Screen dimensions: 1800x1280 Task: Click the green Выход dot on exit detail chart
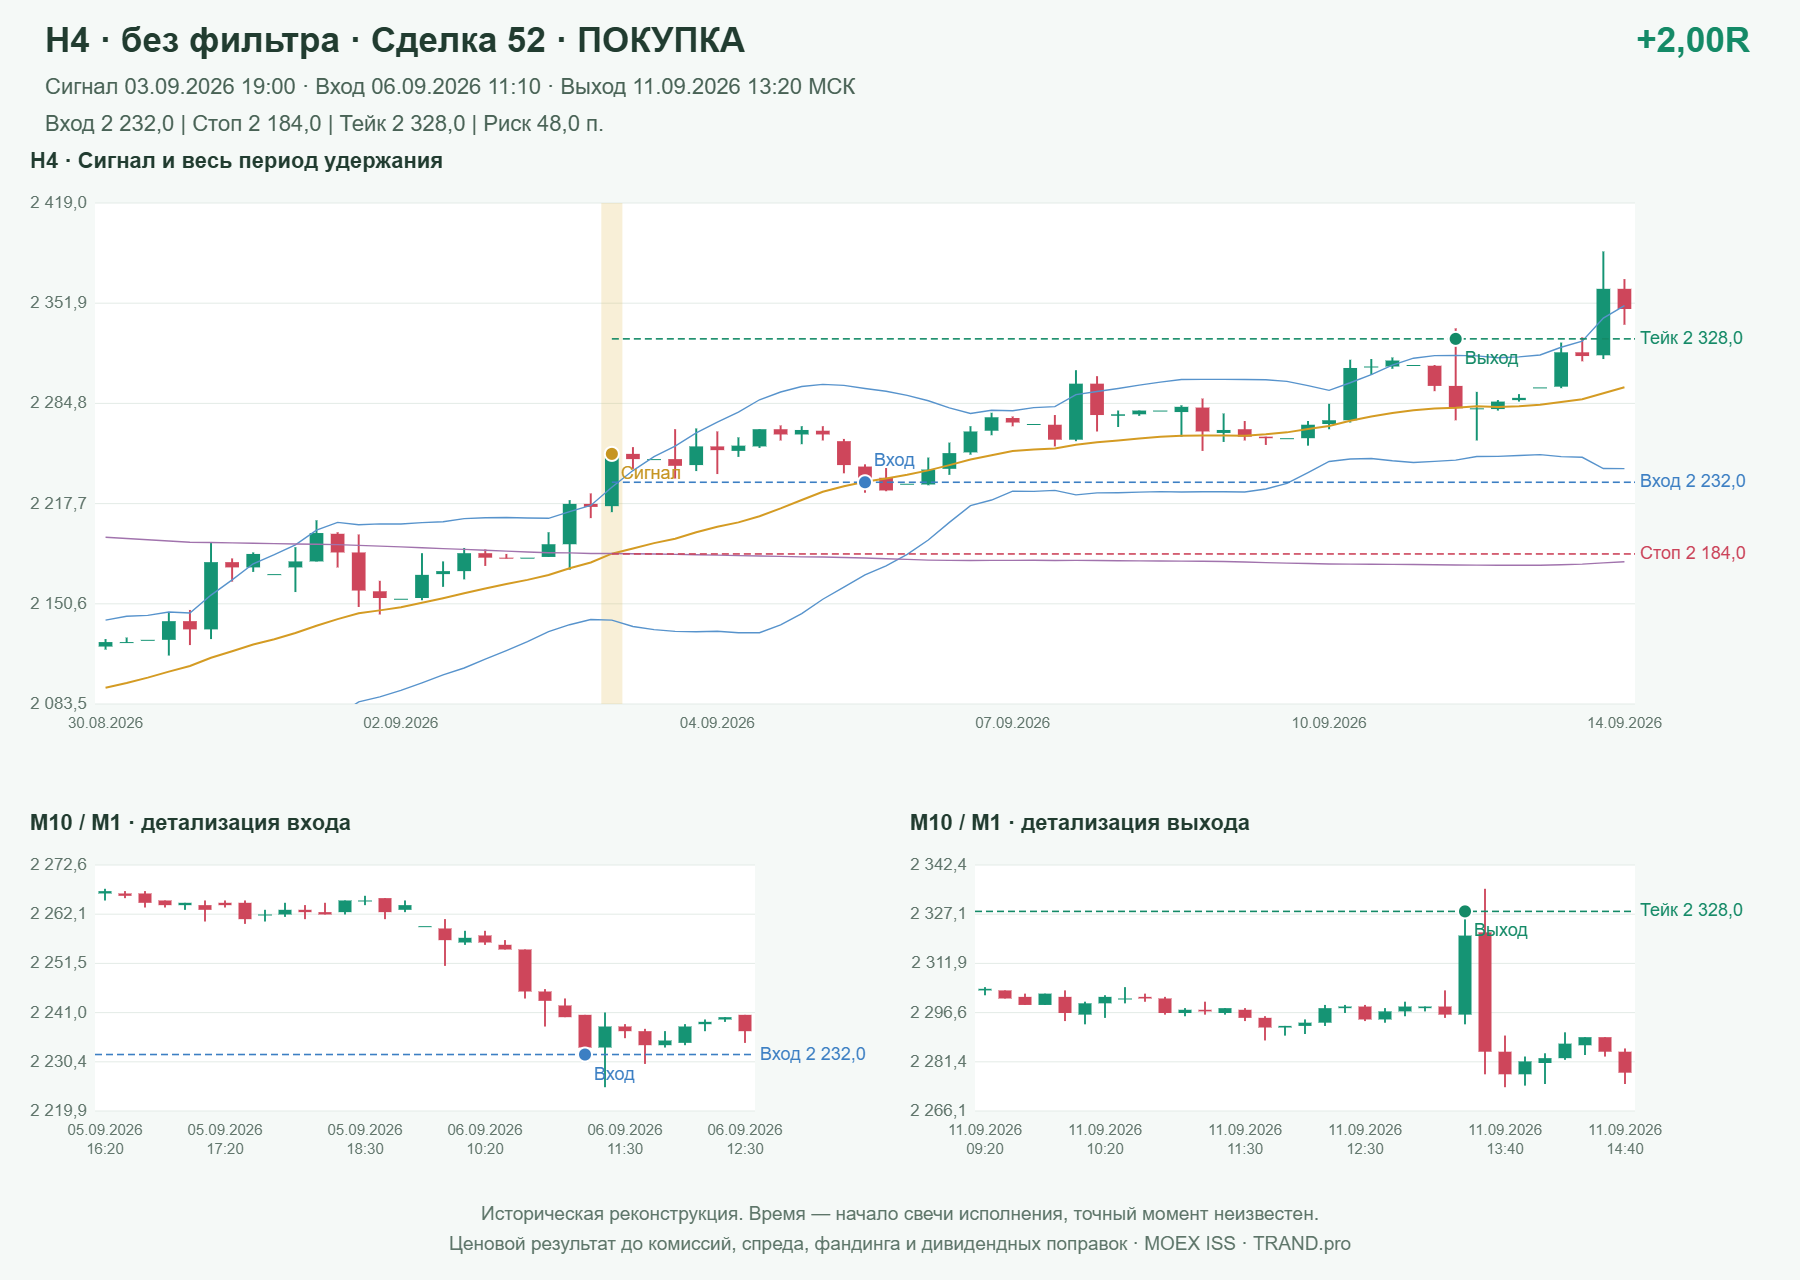pos(1465,911)
